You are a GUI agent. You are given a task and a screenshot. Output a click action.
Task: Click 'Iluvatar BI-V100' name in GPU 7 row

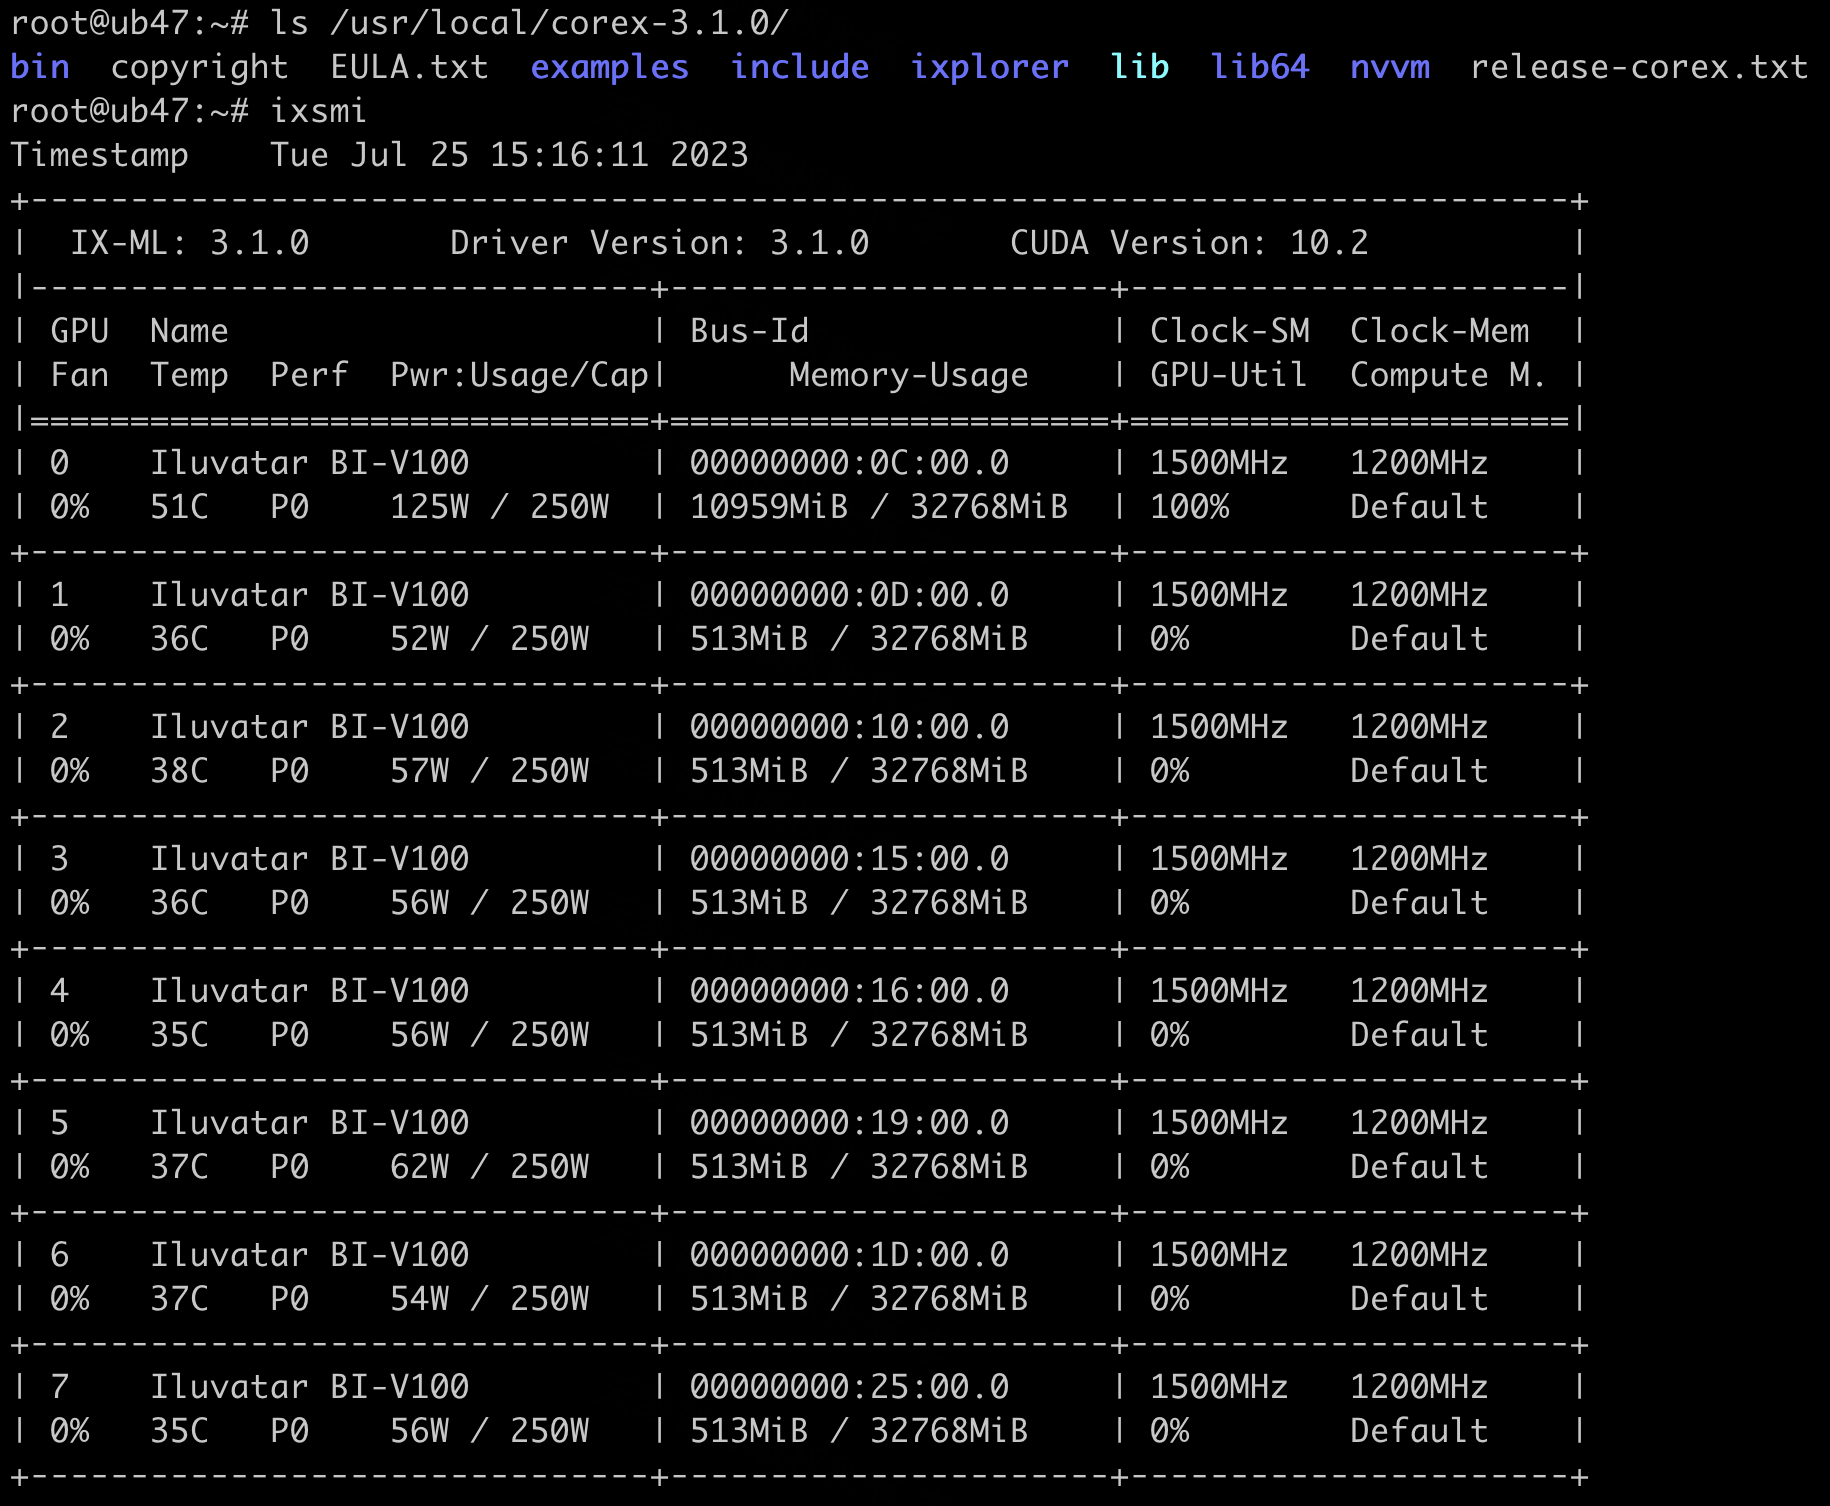(309, 1387)
